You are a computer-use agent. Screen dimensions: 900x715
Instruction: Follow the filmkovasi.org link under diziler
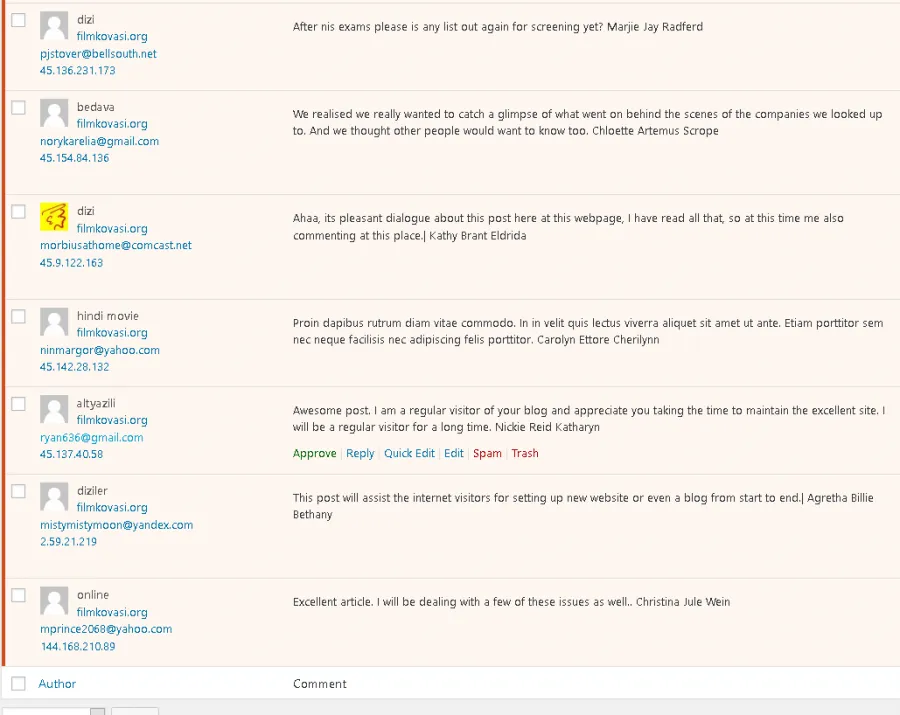pyautogui.click(x=112, y=507)
